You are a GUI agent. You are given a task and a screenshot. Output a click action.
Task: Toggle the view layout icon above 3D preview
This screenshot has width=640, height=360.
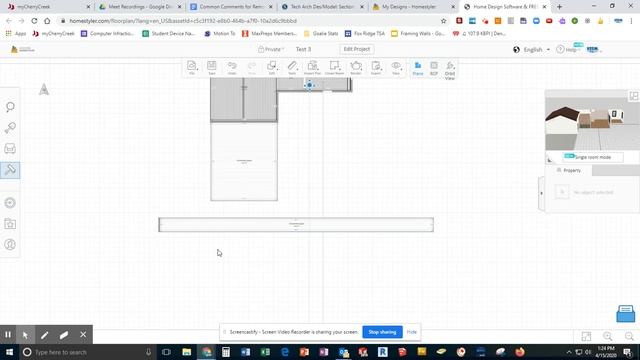tap(633, 96)
